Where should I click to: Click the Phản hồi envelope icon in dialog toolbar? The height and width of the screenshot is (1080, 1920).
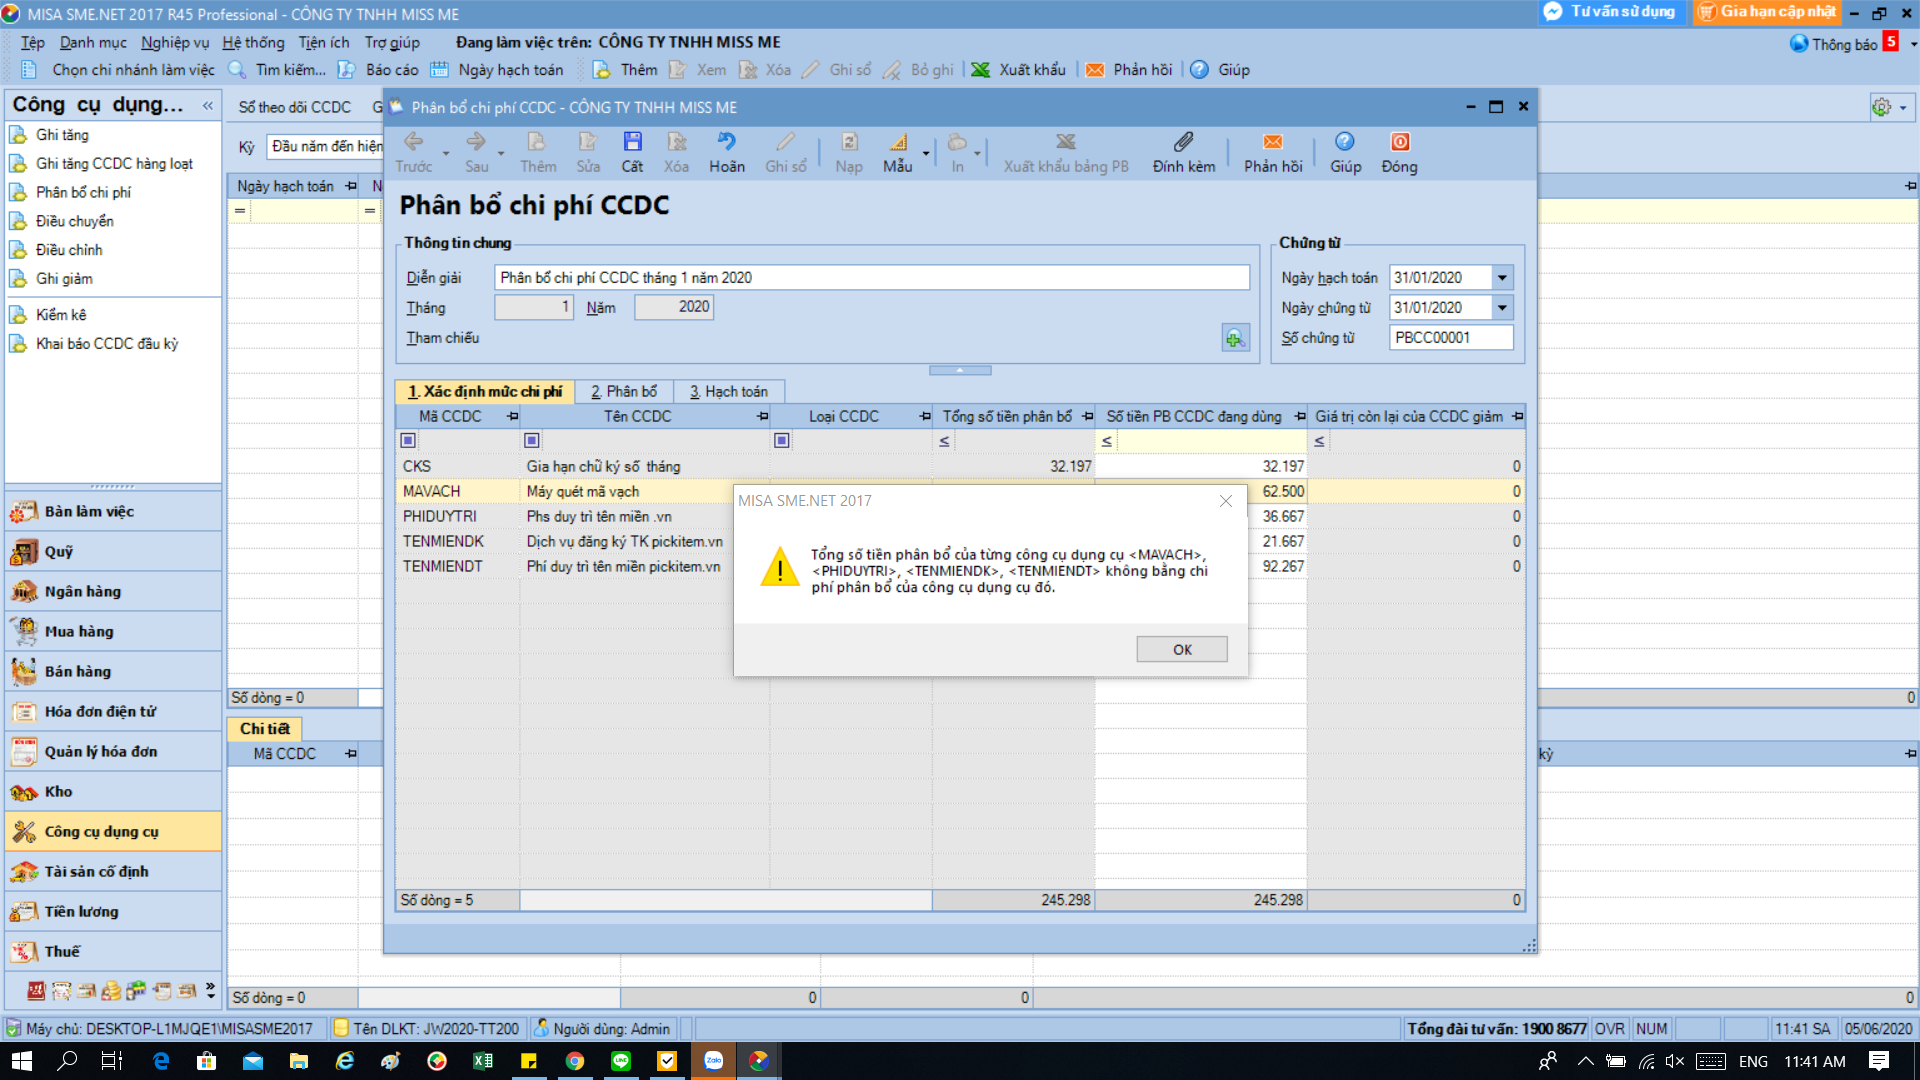point(1272,142)
